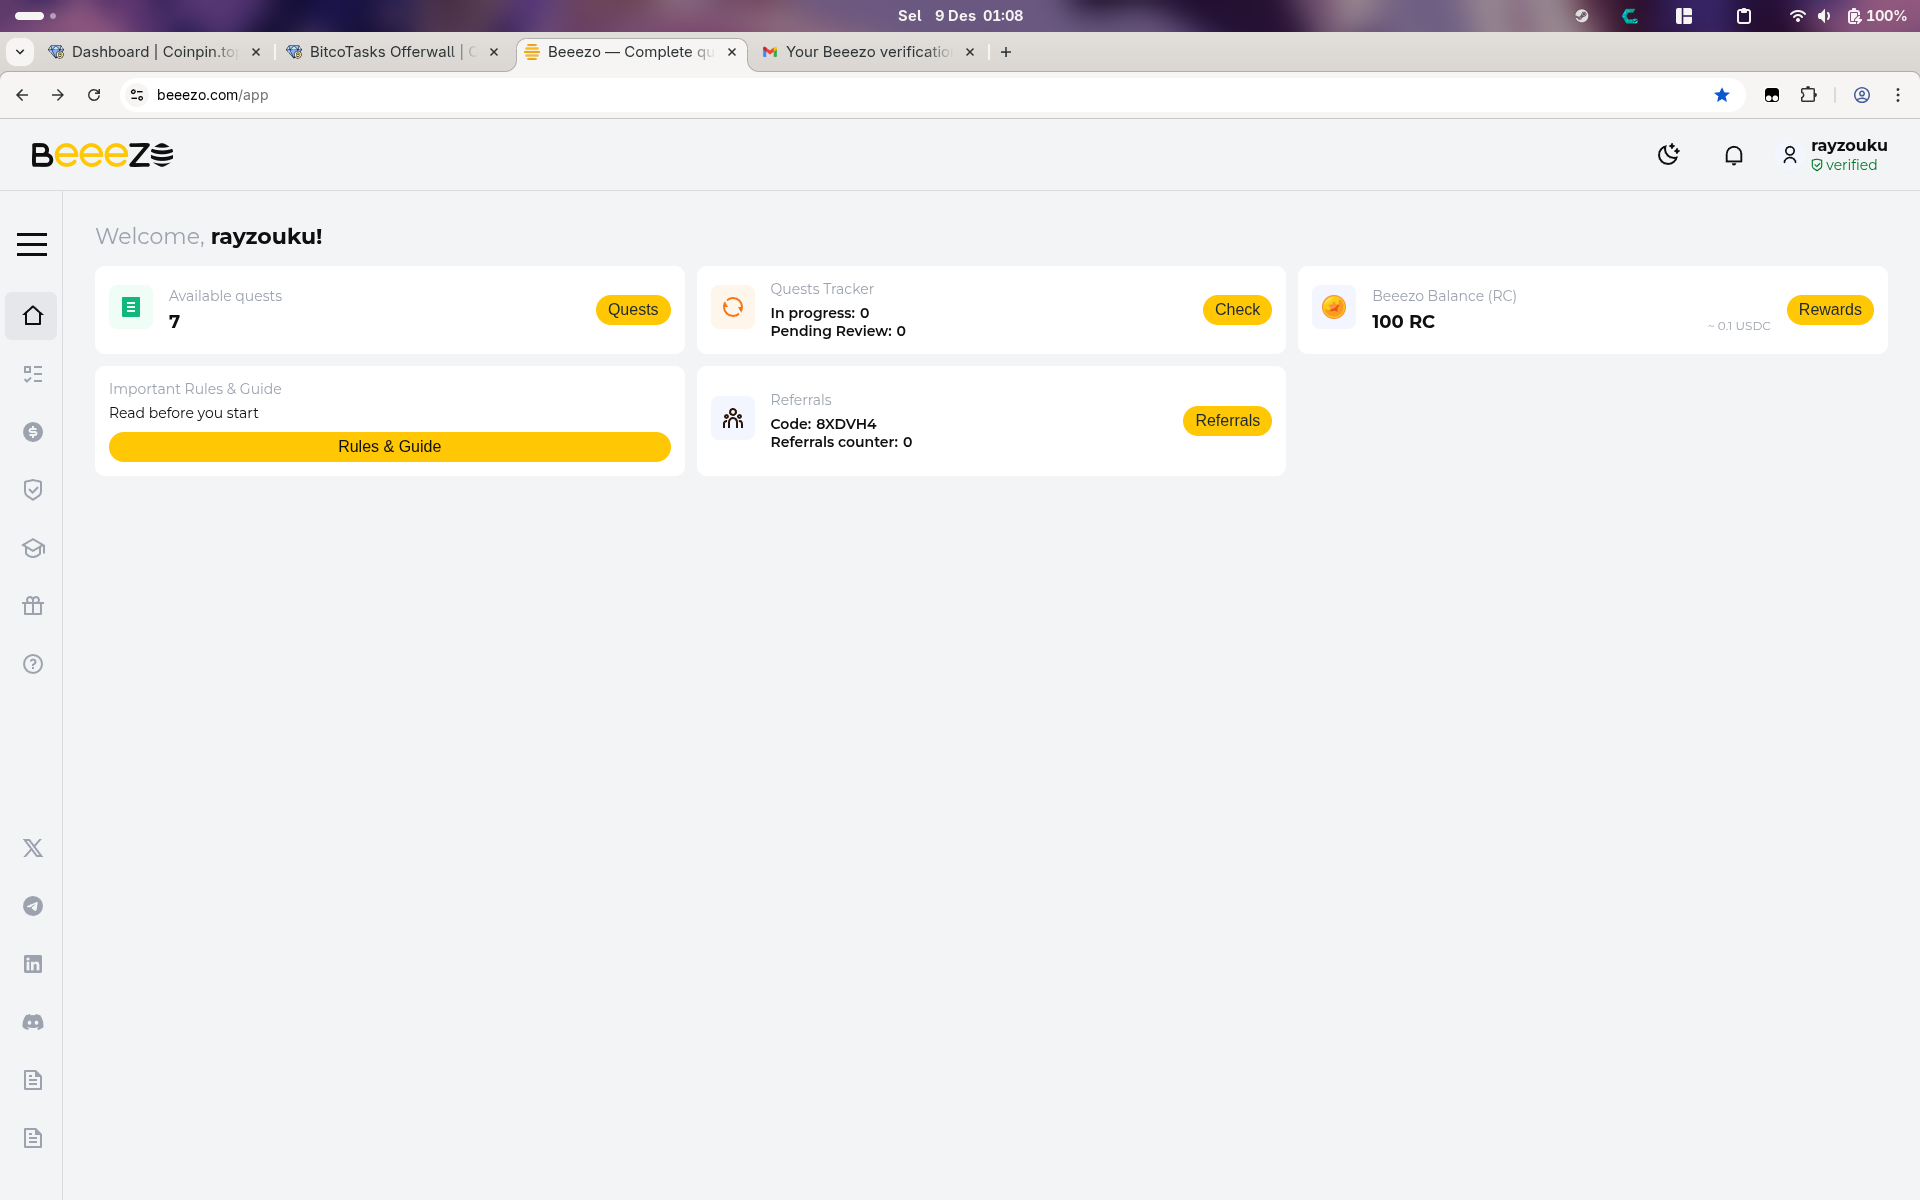Image resolution: width=1920 pixels, height=1200 pixels.
Task: Open the battery 100% indicator
Action: pyautogui.click(x=1876, y=16)
